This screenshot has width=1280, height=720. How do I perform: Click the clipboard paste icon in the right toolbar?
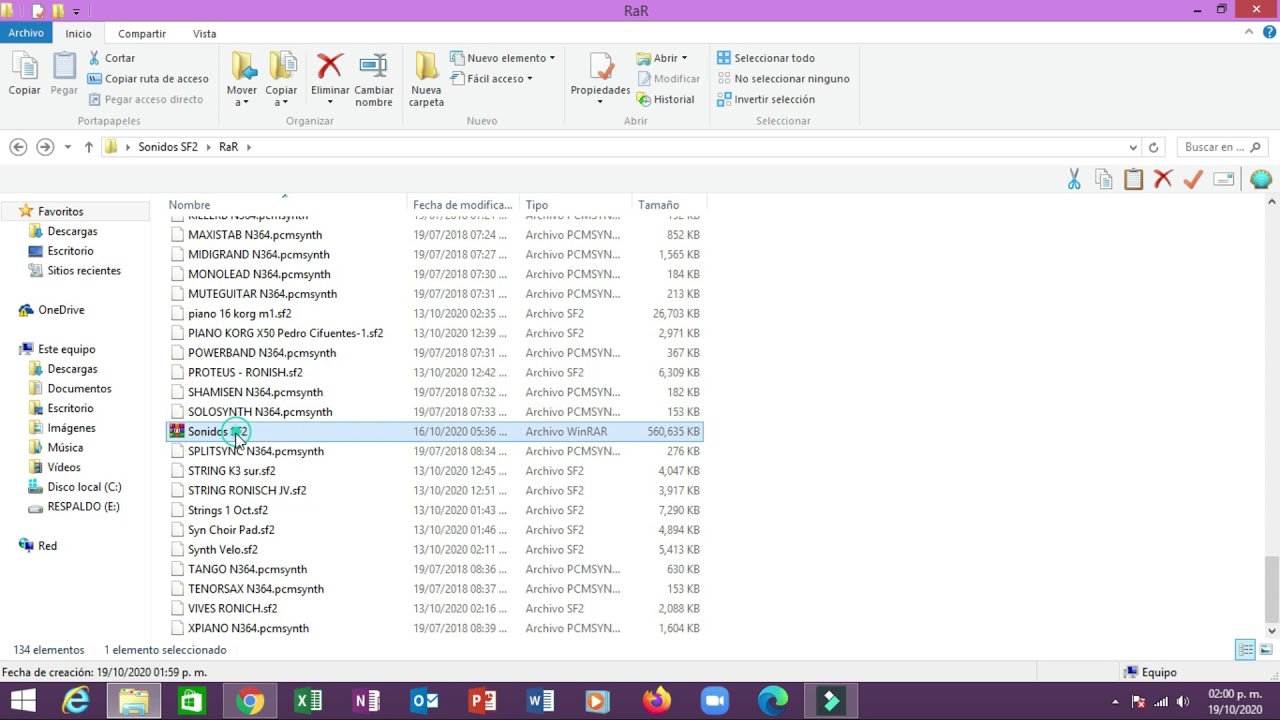pyautogui.click(x=1133, y=179)
